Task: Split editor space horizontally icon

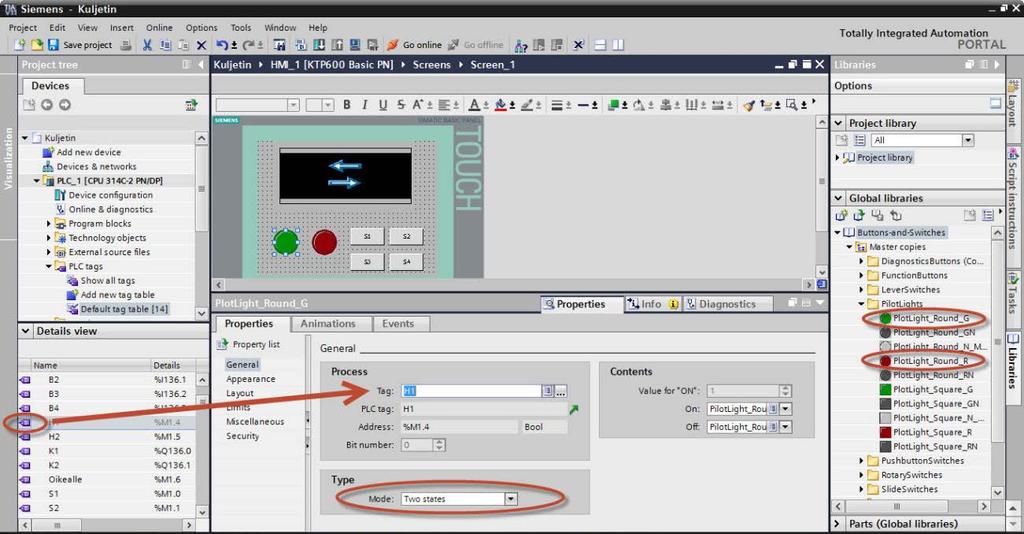Action: click(x=600, y=45)
